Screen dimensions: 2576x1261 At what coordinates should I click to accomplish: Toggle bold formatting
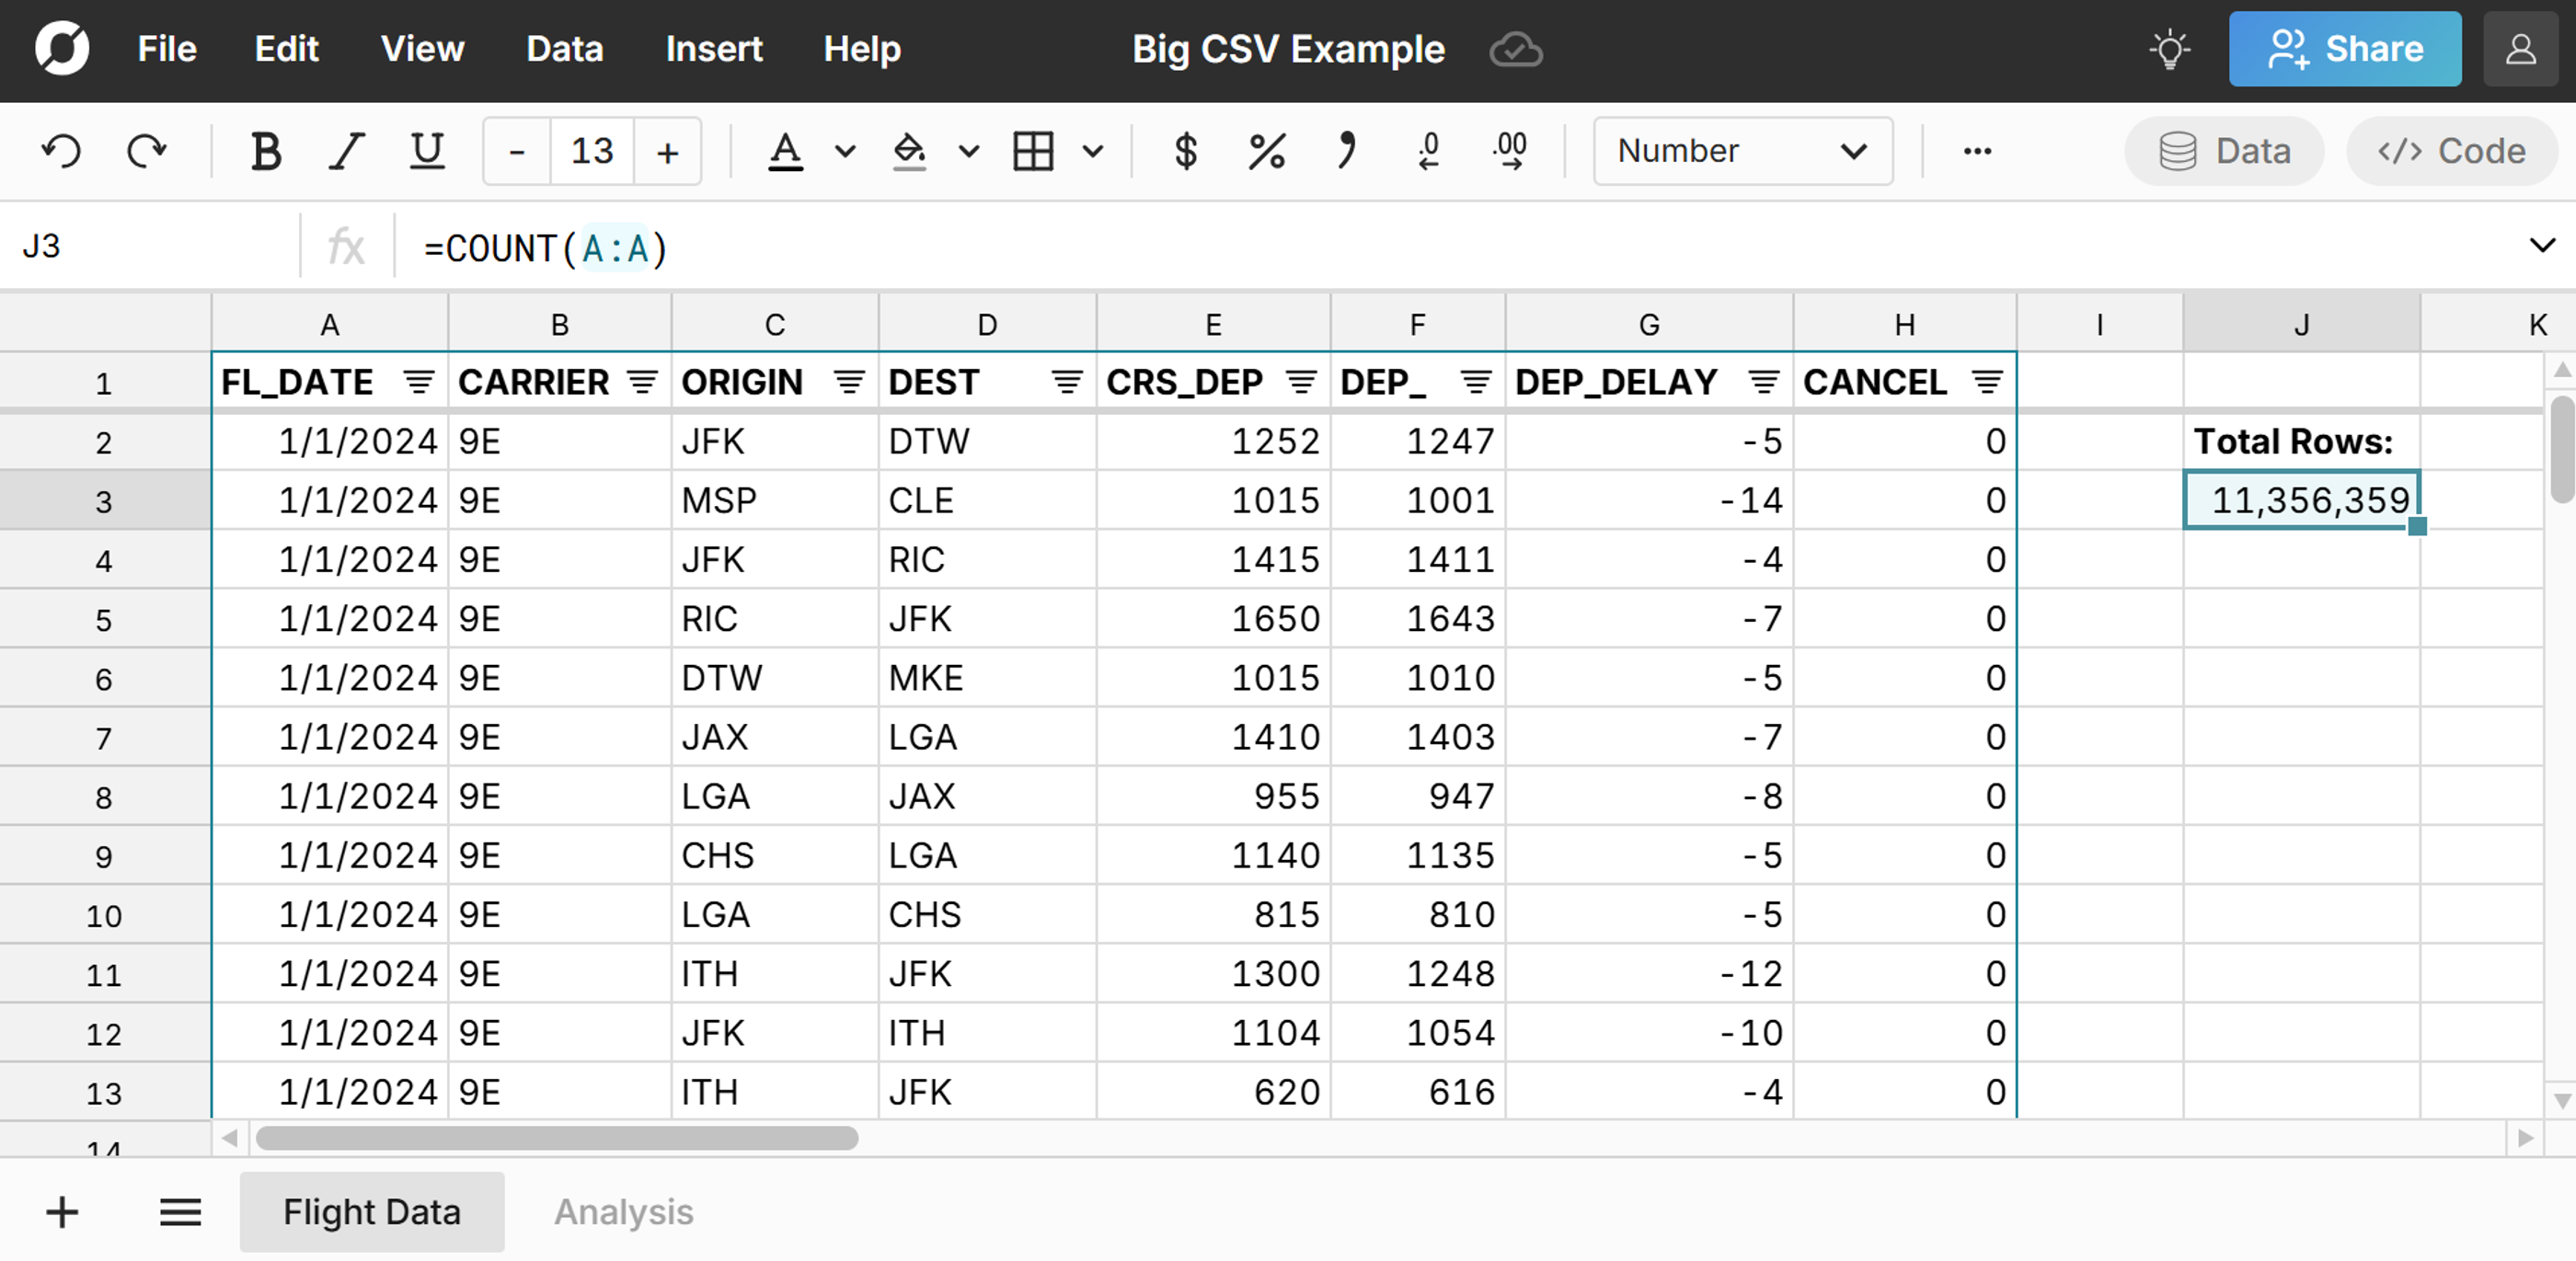pyautogui.click(x=265, y=151)
